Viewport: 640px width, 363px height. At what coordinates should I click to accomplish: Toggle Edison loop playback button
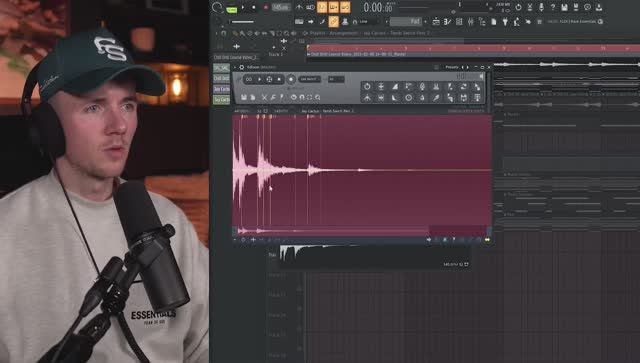[249, 79]
